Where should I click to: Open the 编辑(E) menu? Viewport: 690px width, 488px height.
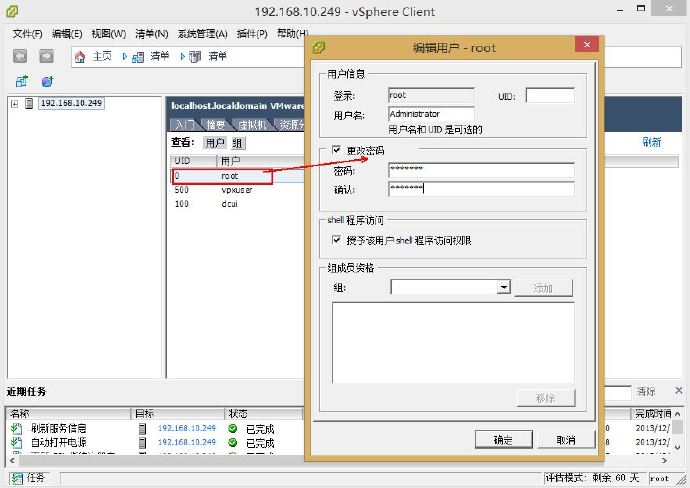[67, 34]
